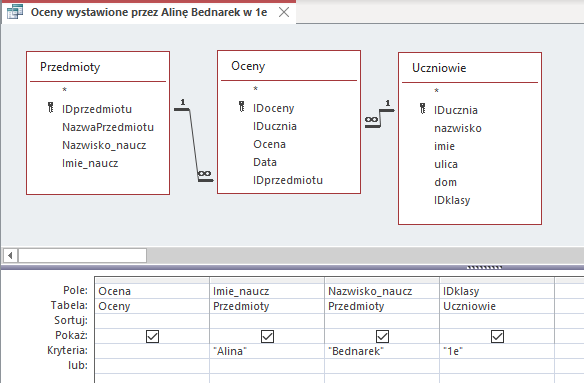Click the pane splitter grip handle

tap(484, 267)
